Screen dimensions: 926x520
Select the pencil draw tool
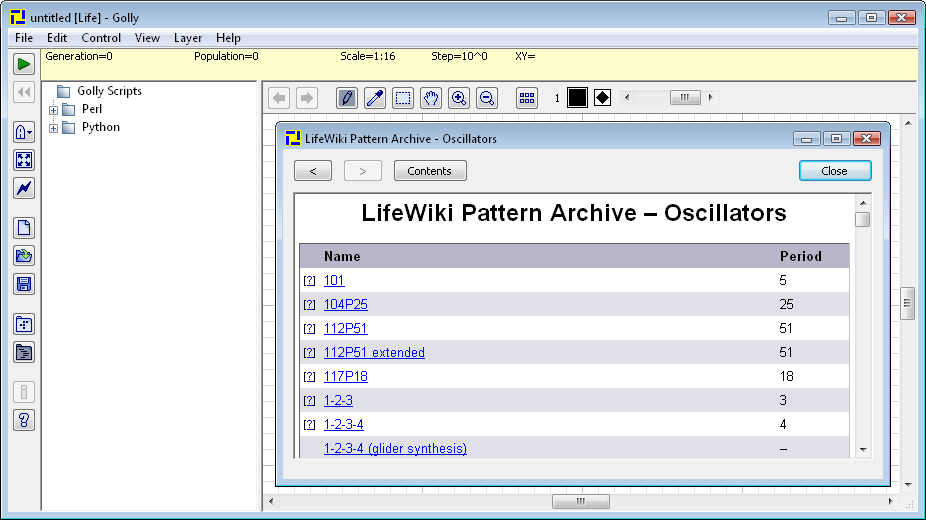click(x=347, y=98)
